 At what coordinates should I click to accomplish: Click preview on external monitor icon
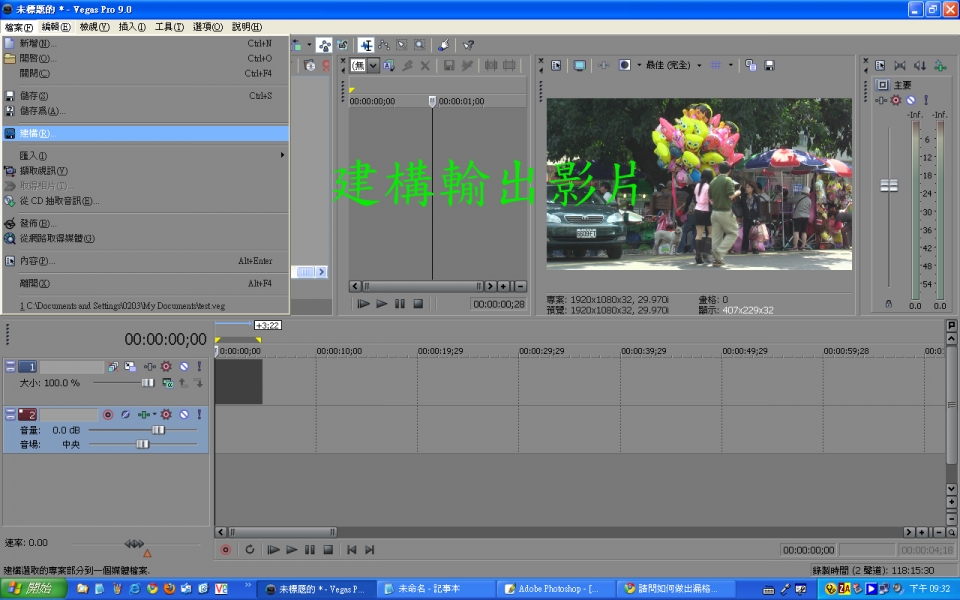click(579, 65)
